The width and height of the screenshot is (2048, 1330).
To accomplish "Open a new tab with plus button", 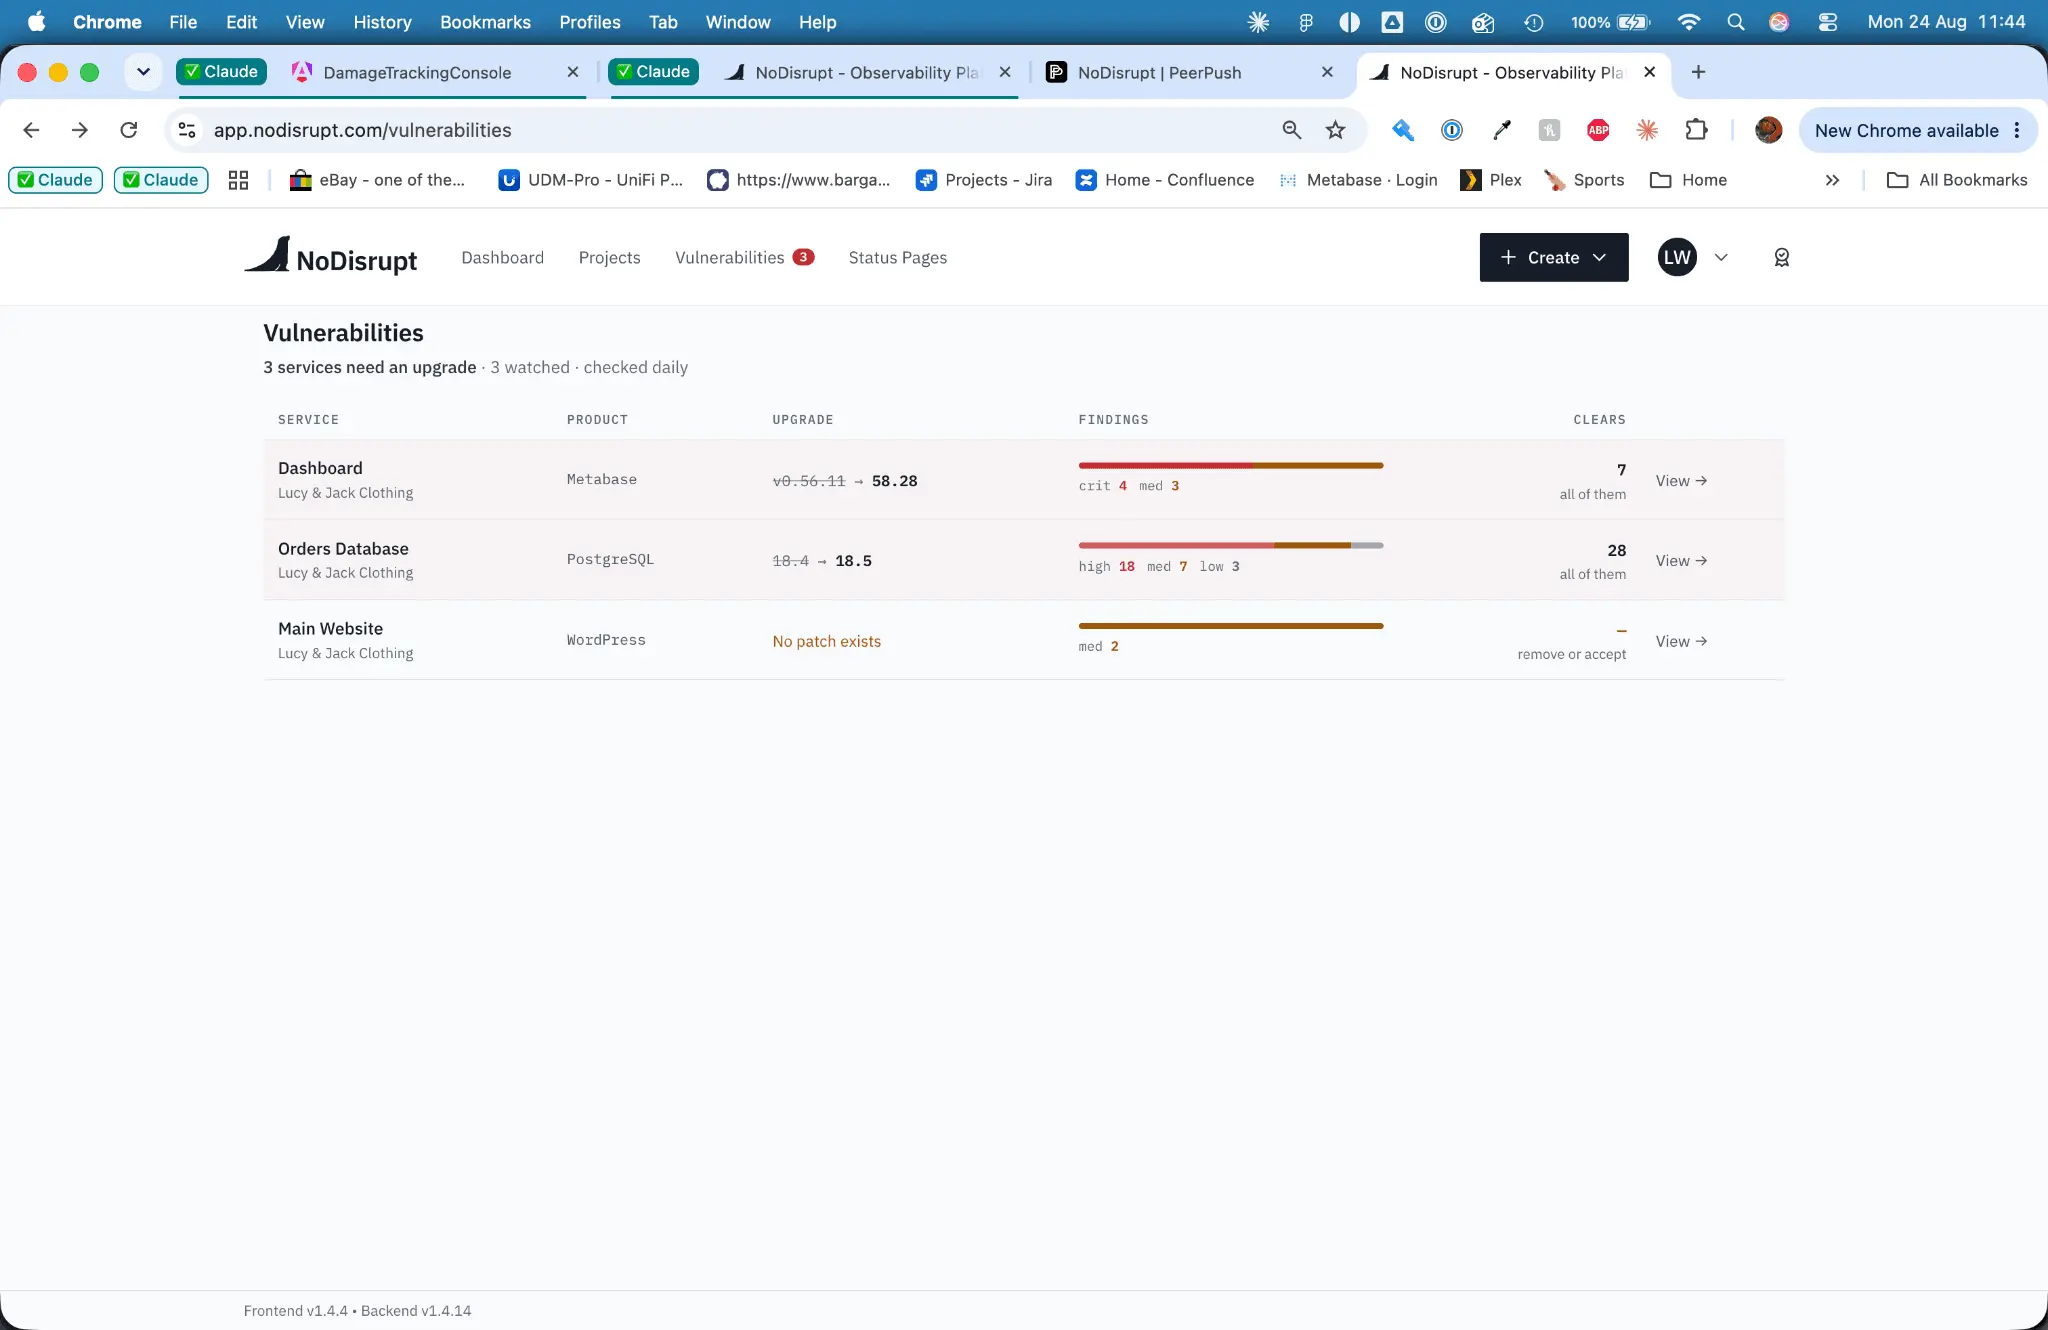I will [1698, 72].
